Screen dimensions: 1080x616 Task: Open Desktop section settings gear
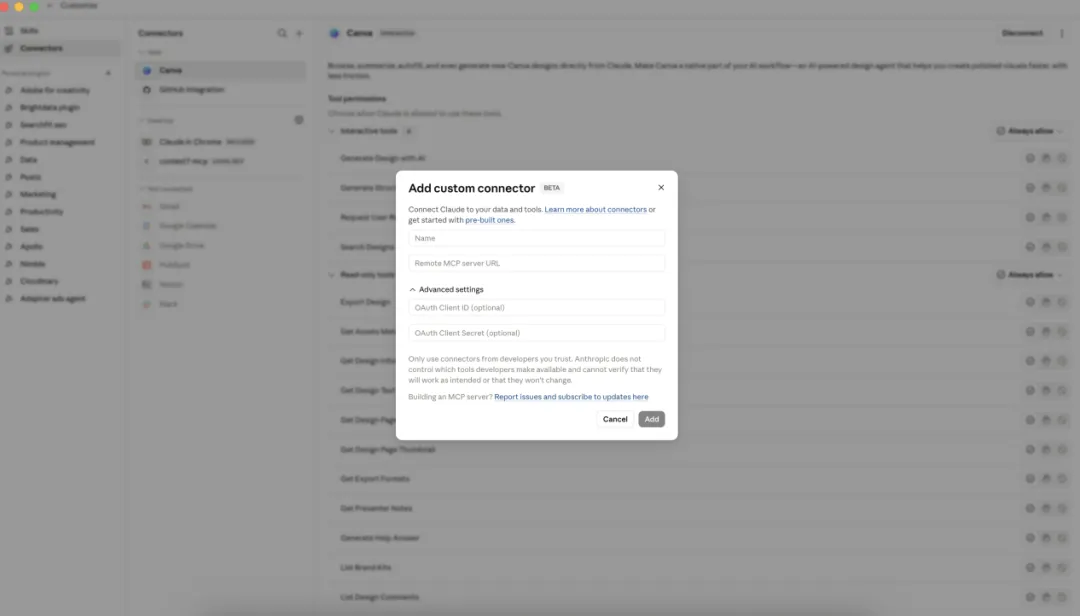point(299,120)
